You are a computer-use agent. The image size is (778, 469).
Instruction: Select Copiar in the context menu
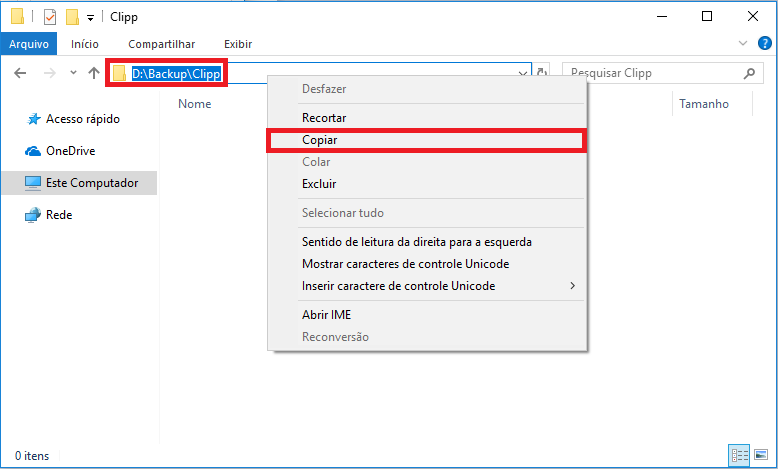point(426,140)
